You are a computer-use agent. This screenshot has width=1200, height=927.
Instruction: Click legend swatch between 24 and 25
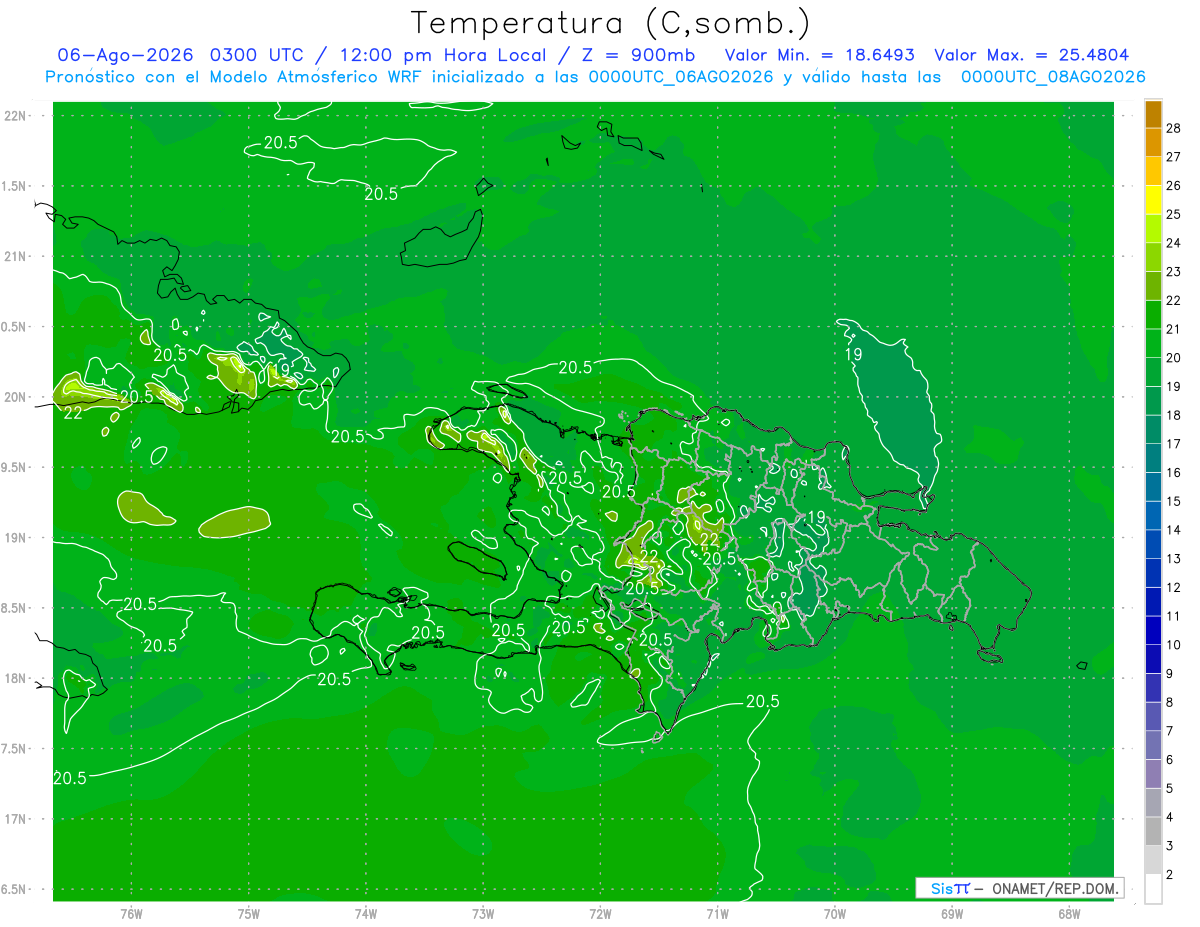[x=1153, y=229]
